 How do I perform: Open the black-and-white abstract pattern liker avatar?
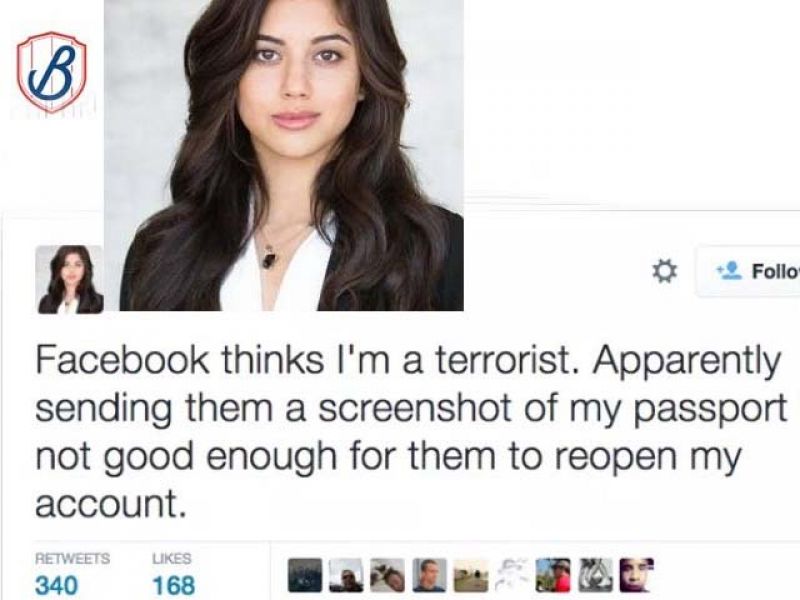[595, 575]
